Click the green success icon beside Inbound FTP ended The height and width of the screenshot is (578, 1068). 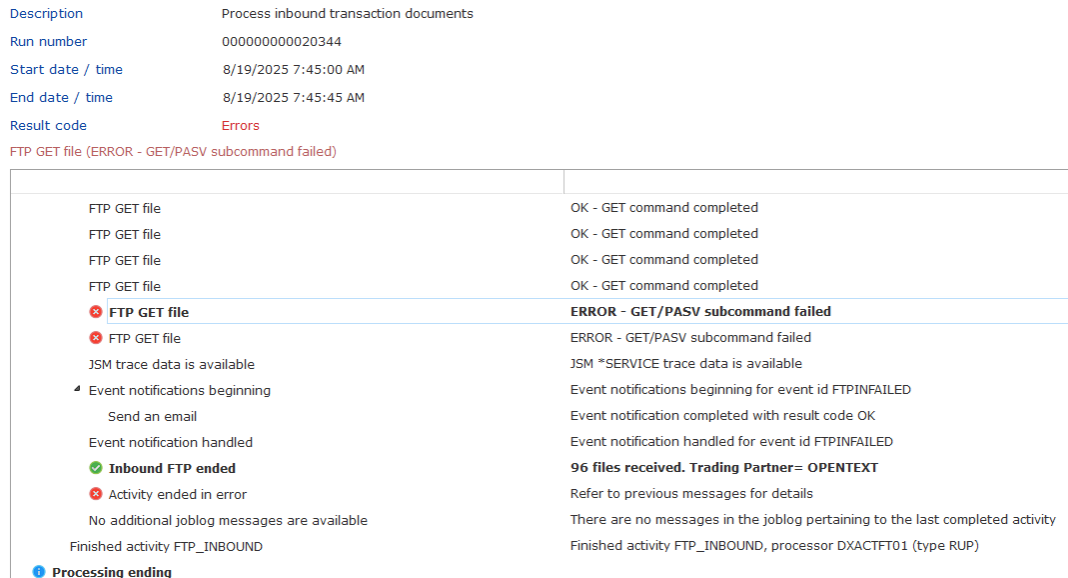pyautogui.click(x=95, y=467)
